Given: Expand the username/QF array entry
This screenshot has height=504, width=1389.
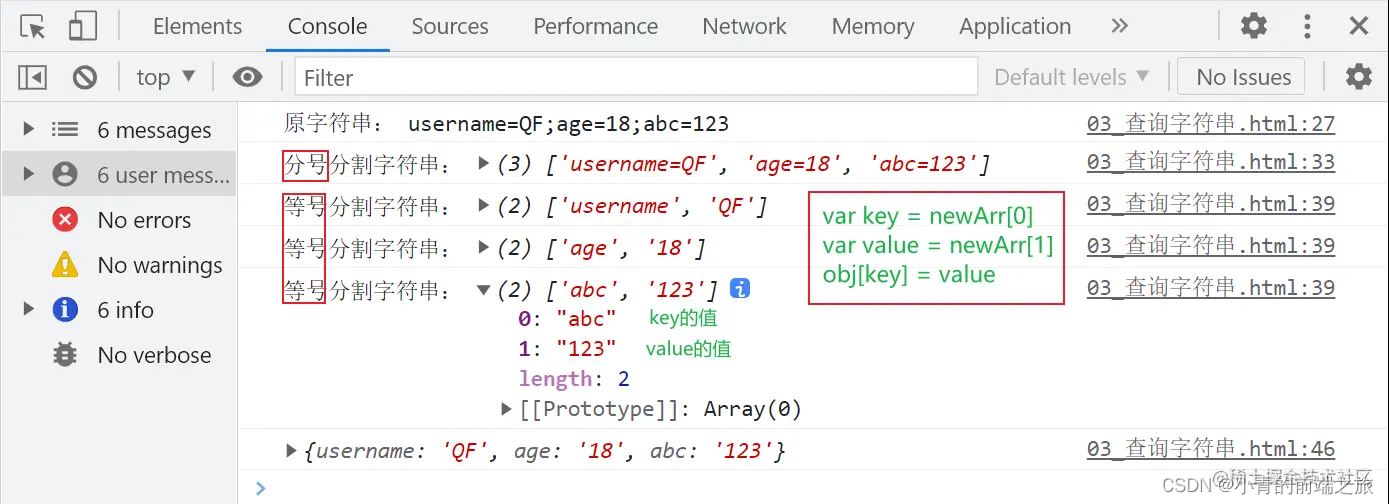Looking at the screenshot, I should [x=484, y=206].
